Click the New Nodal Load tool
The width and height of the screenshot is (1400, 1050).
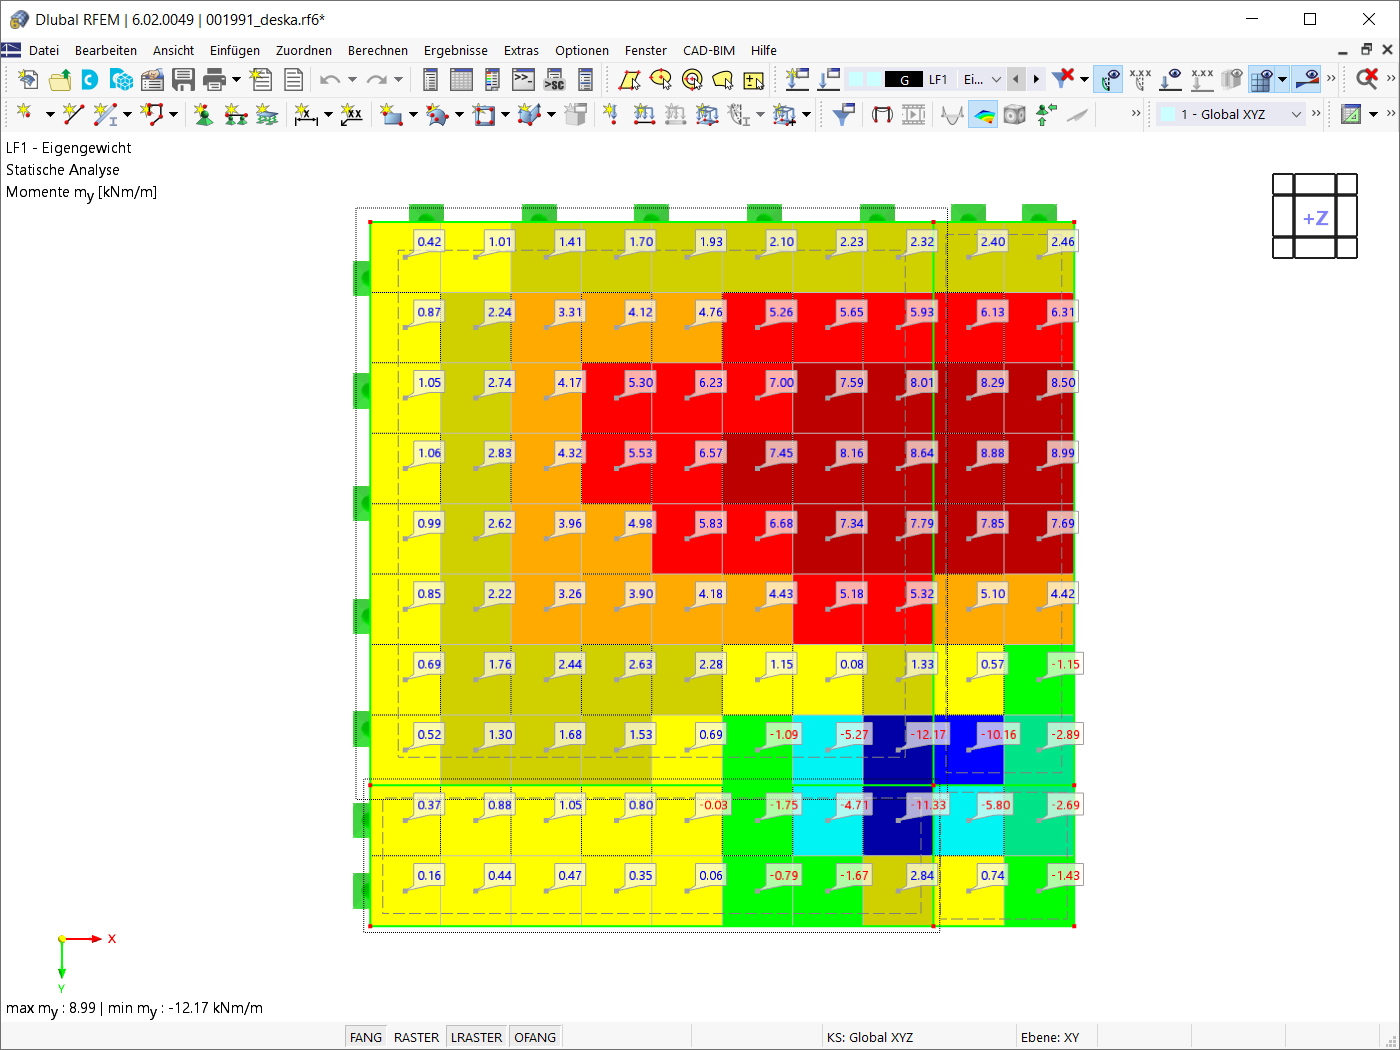point(610,114)
